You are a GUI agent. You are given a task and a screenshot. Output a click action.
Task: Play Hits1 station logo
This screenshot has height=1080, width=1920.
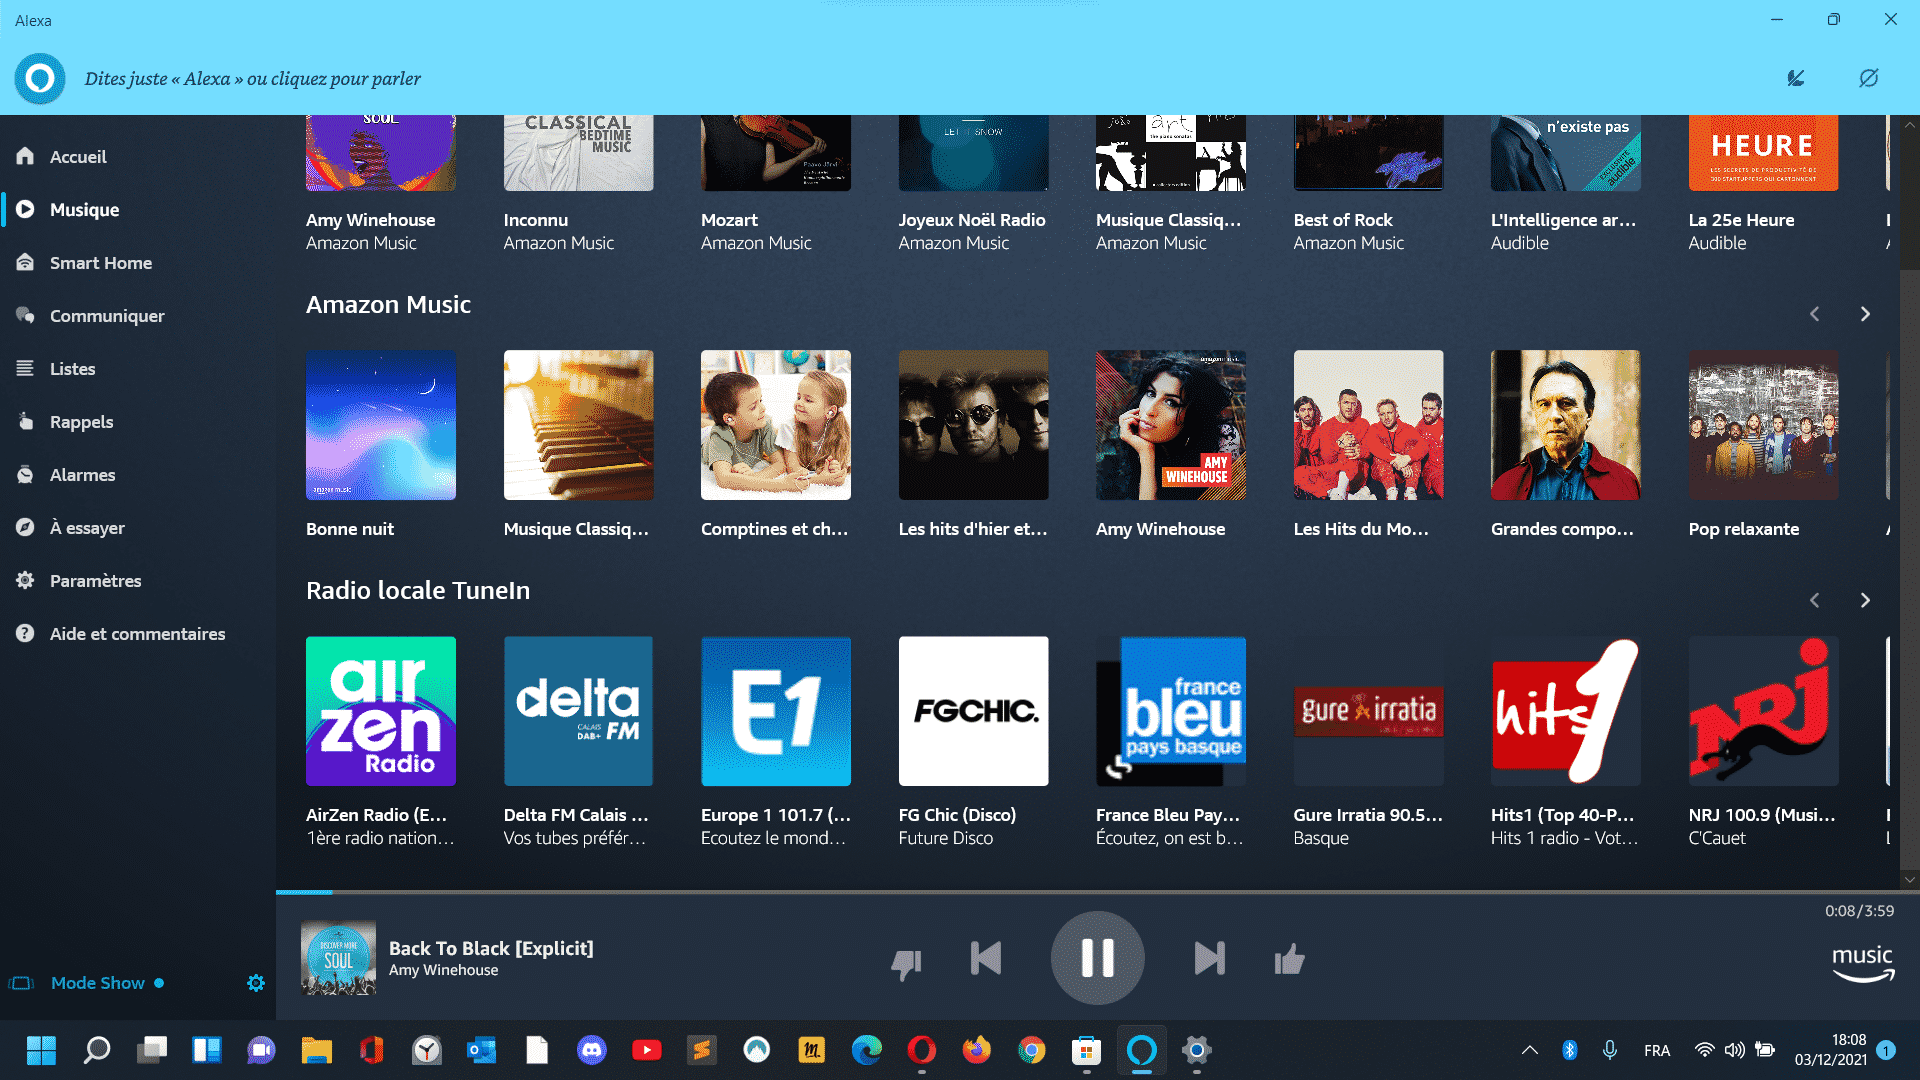(1566, 711)
